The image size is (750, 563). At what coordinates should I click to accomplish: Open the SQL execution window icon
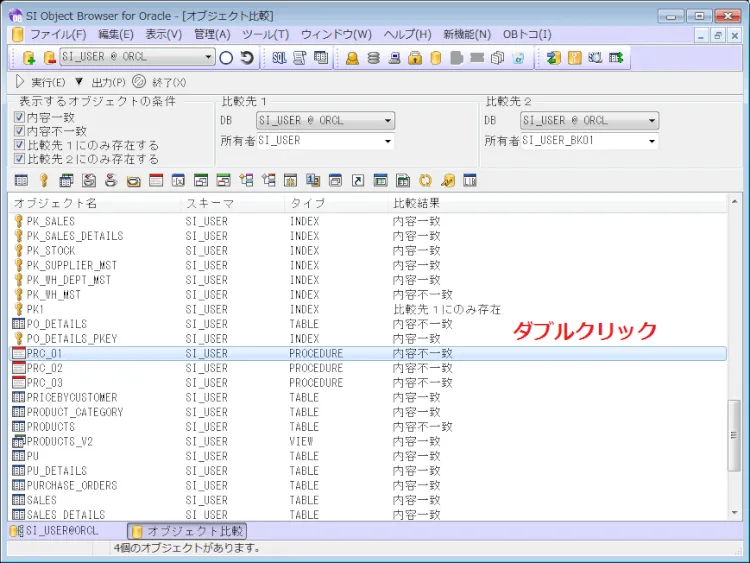tap(279, 58)
